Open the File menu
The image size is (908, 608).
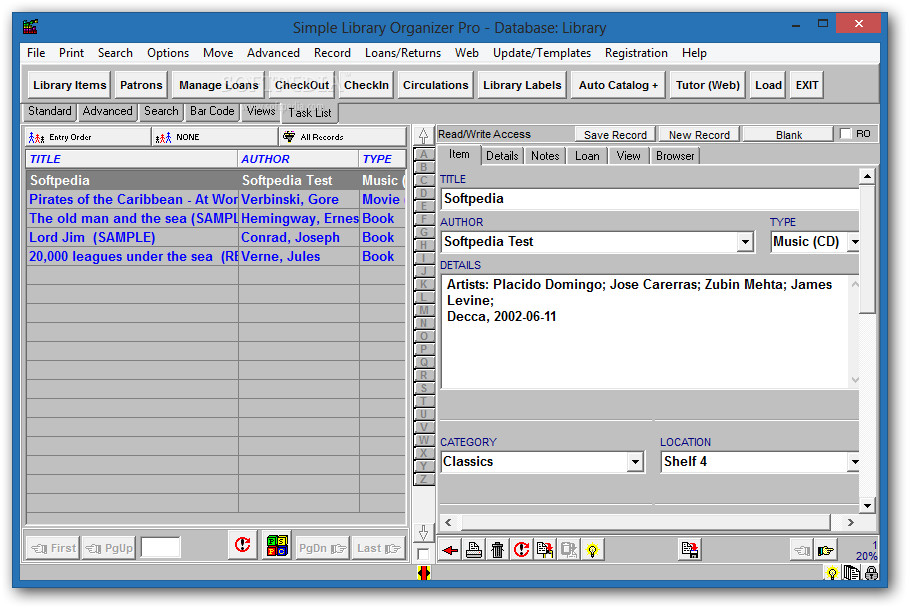pyautogui.click(x=36, y=53)
